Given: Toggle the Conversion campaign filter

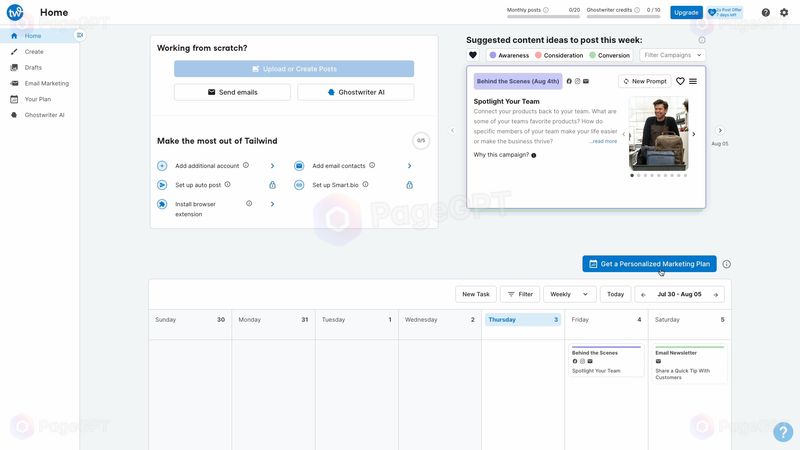Looking at the screenshot, I should tap(610, 55).
